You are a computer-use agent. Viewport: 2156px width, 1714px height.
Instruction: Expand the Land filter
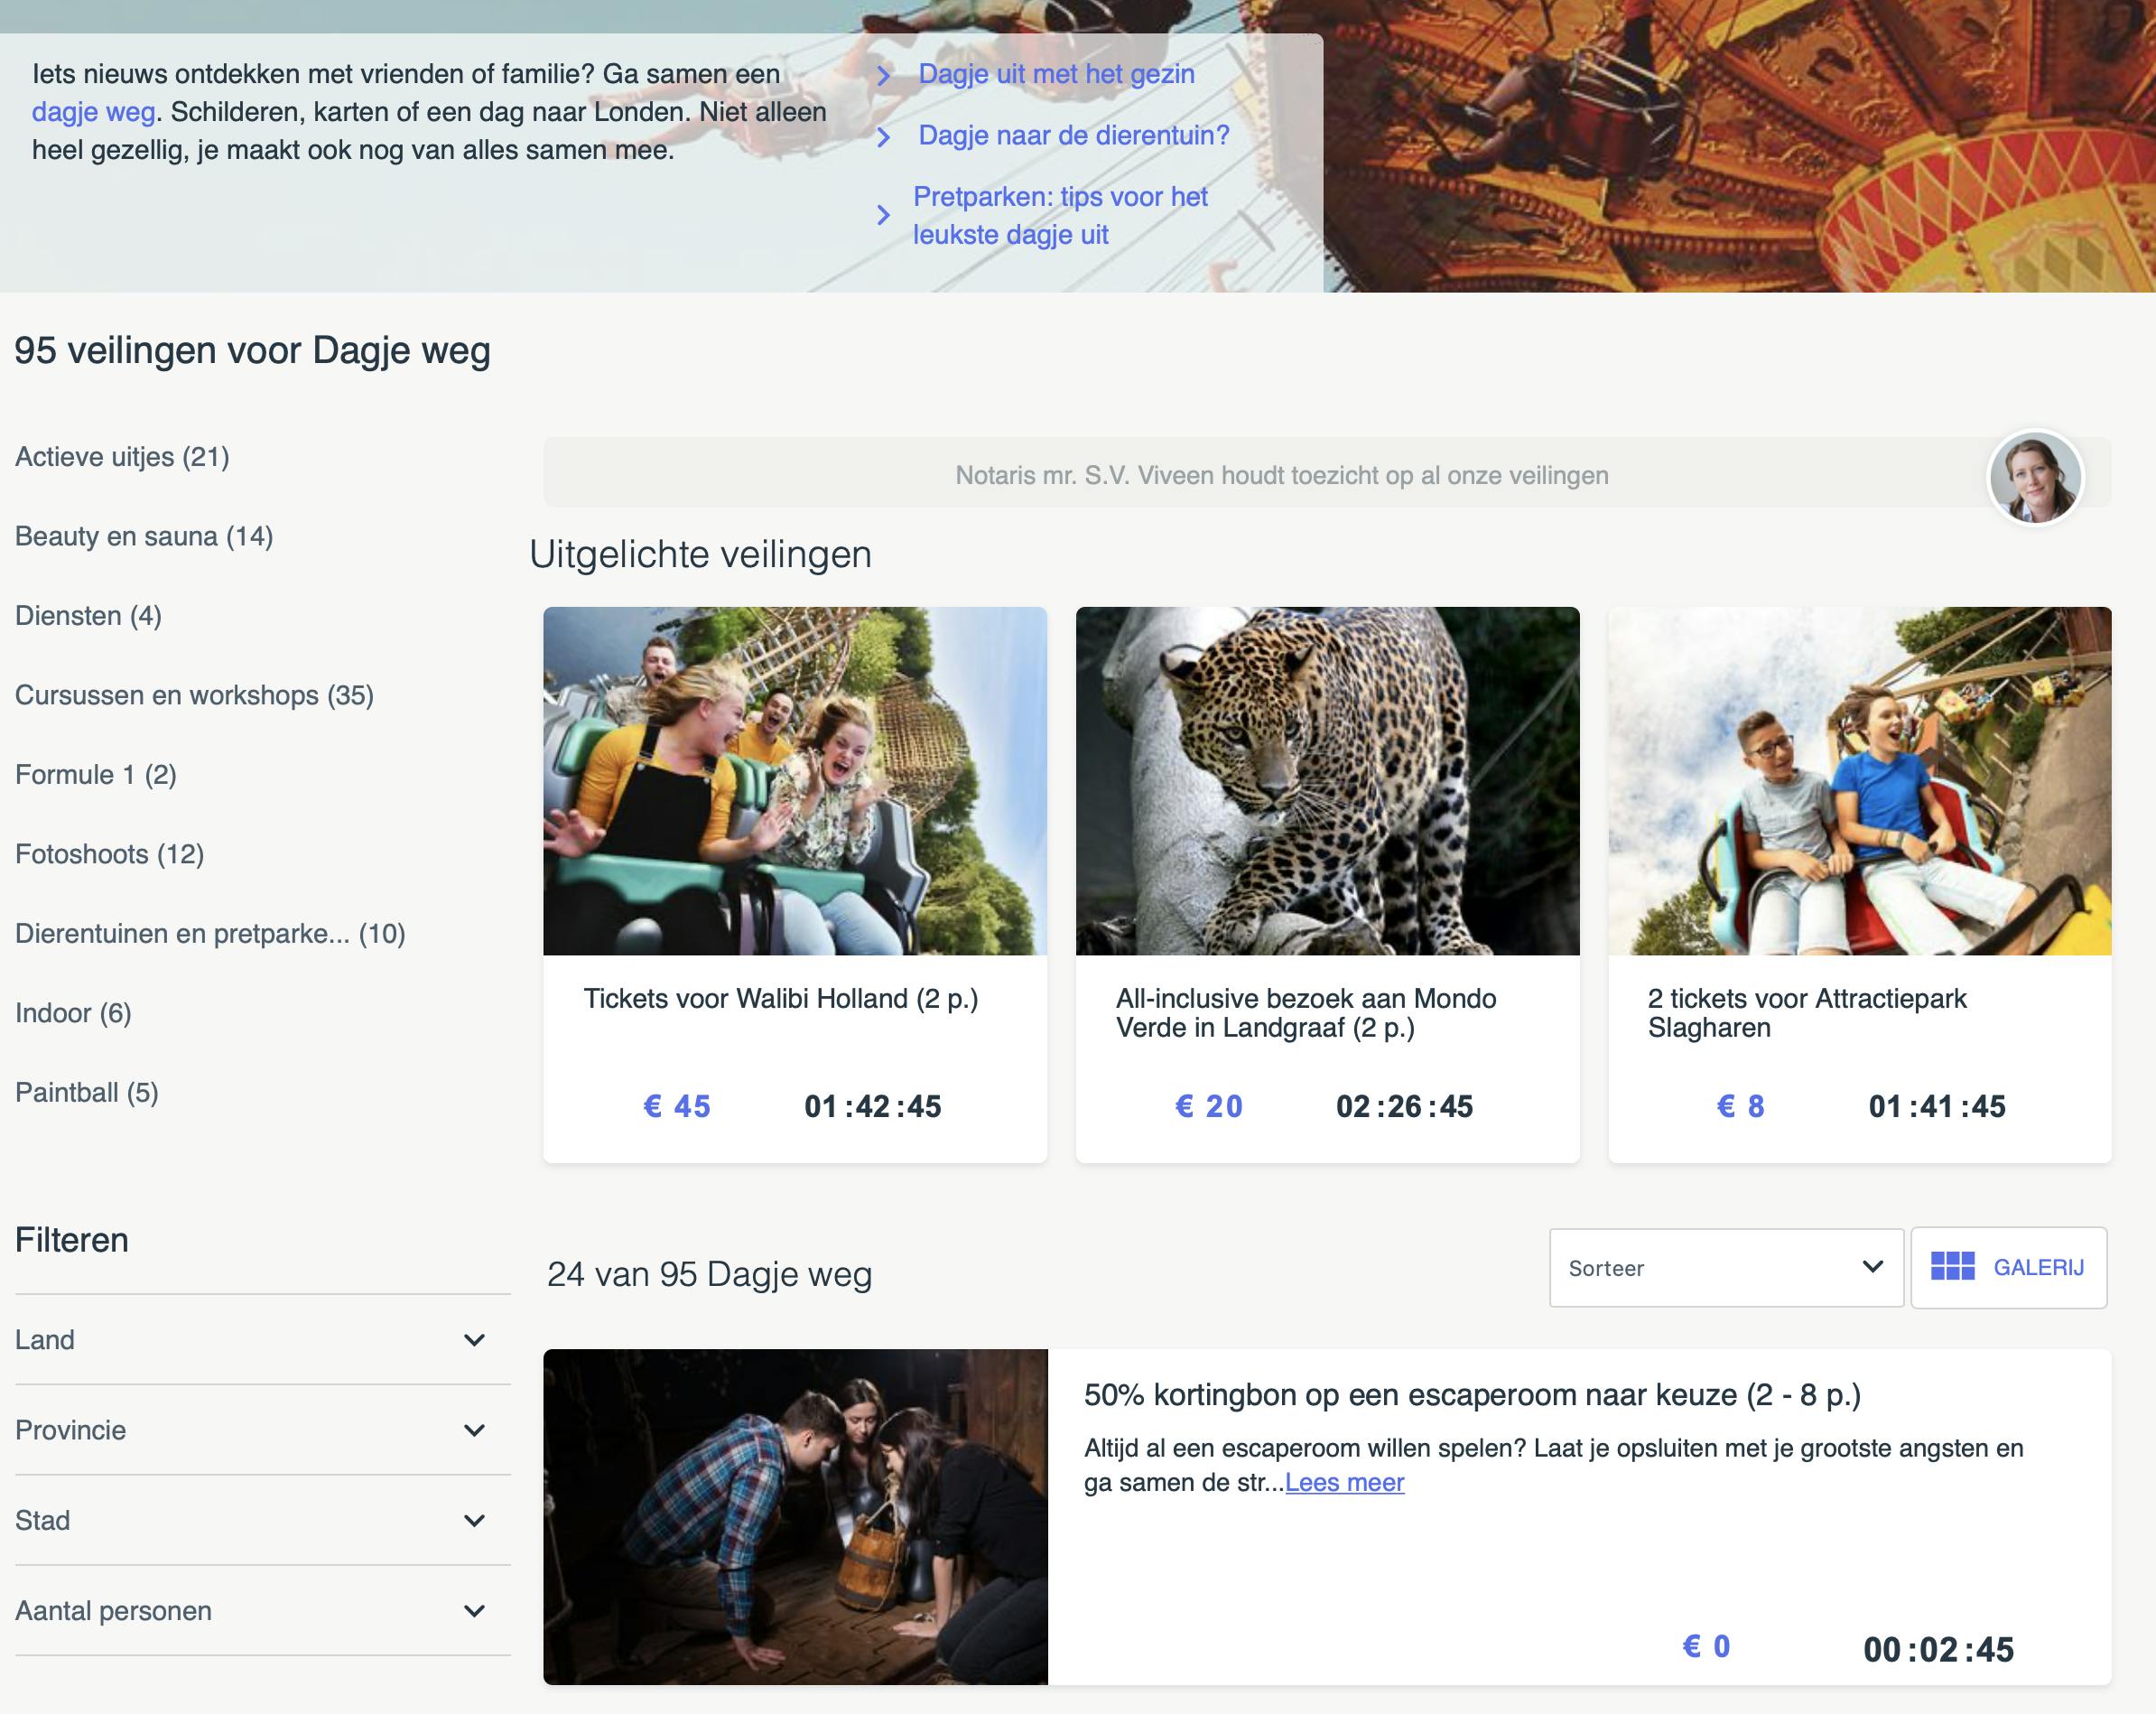(x=474, y=1339)
